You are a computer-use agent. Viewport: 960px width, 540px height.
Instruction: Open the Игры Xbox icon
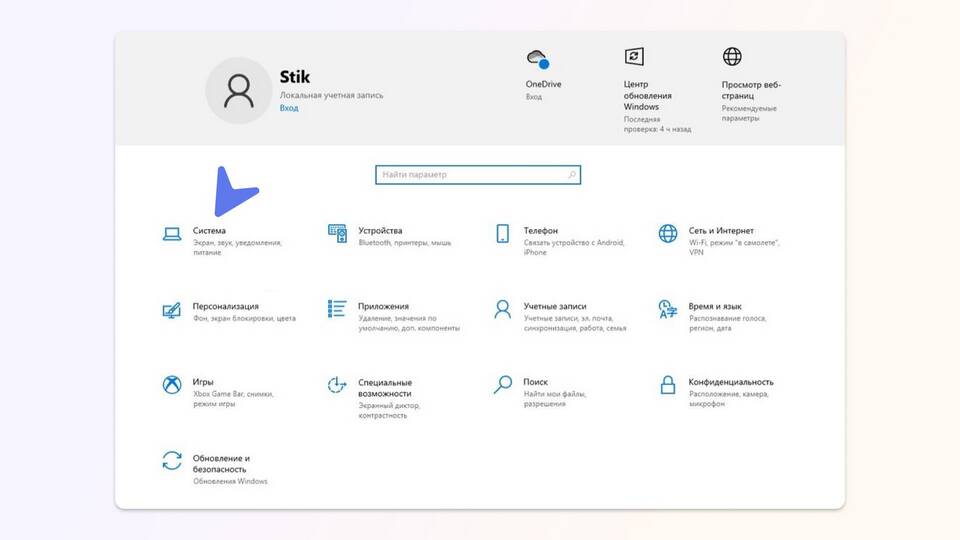172,385
